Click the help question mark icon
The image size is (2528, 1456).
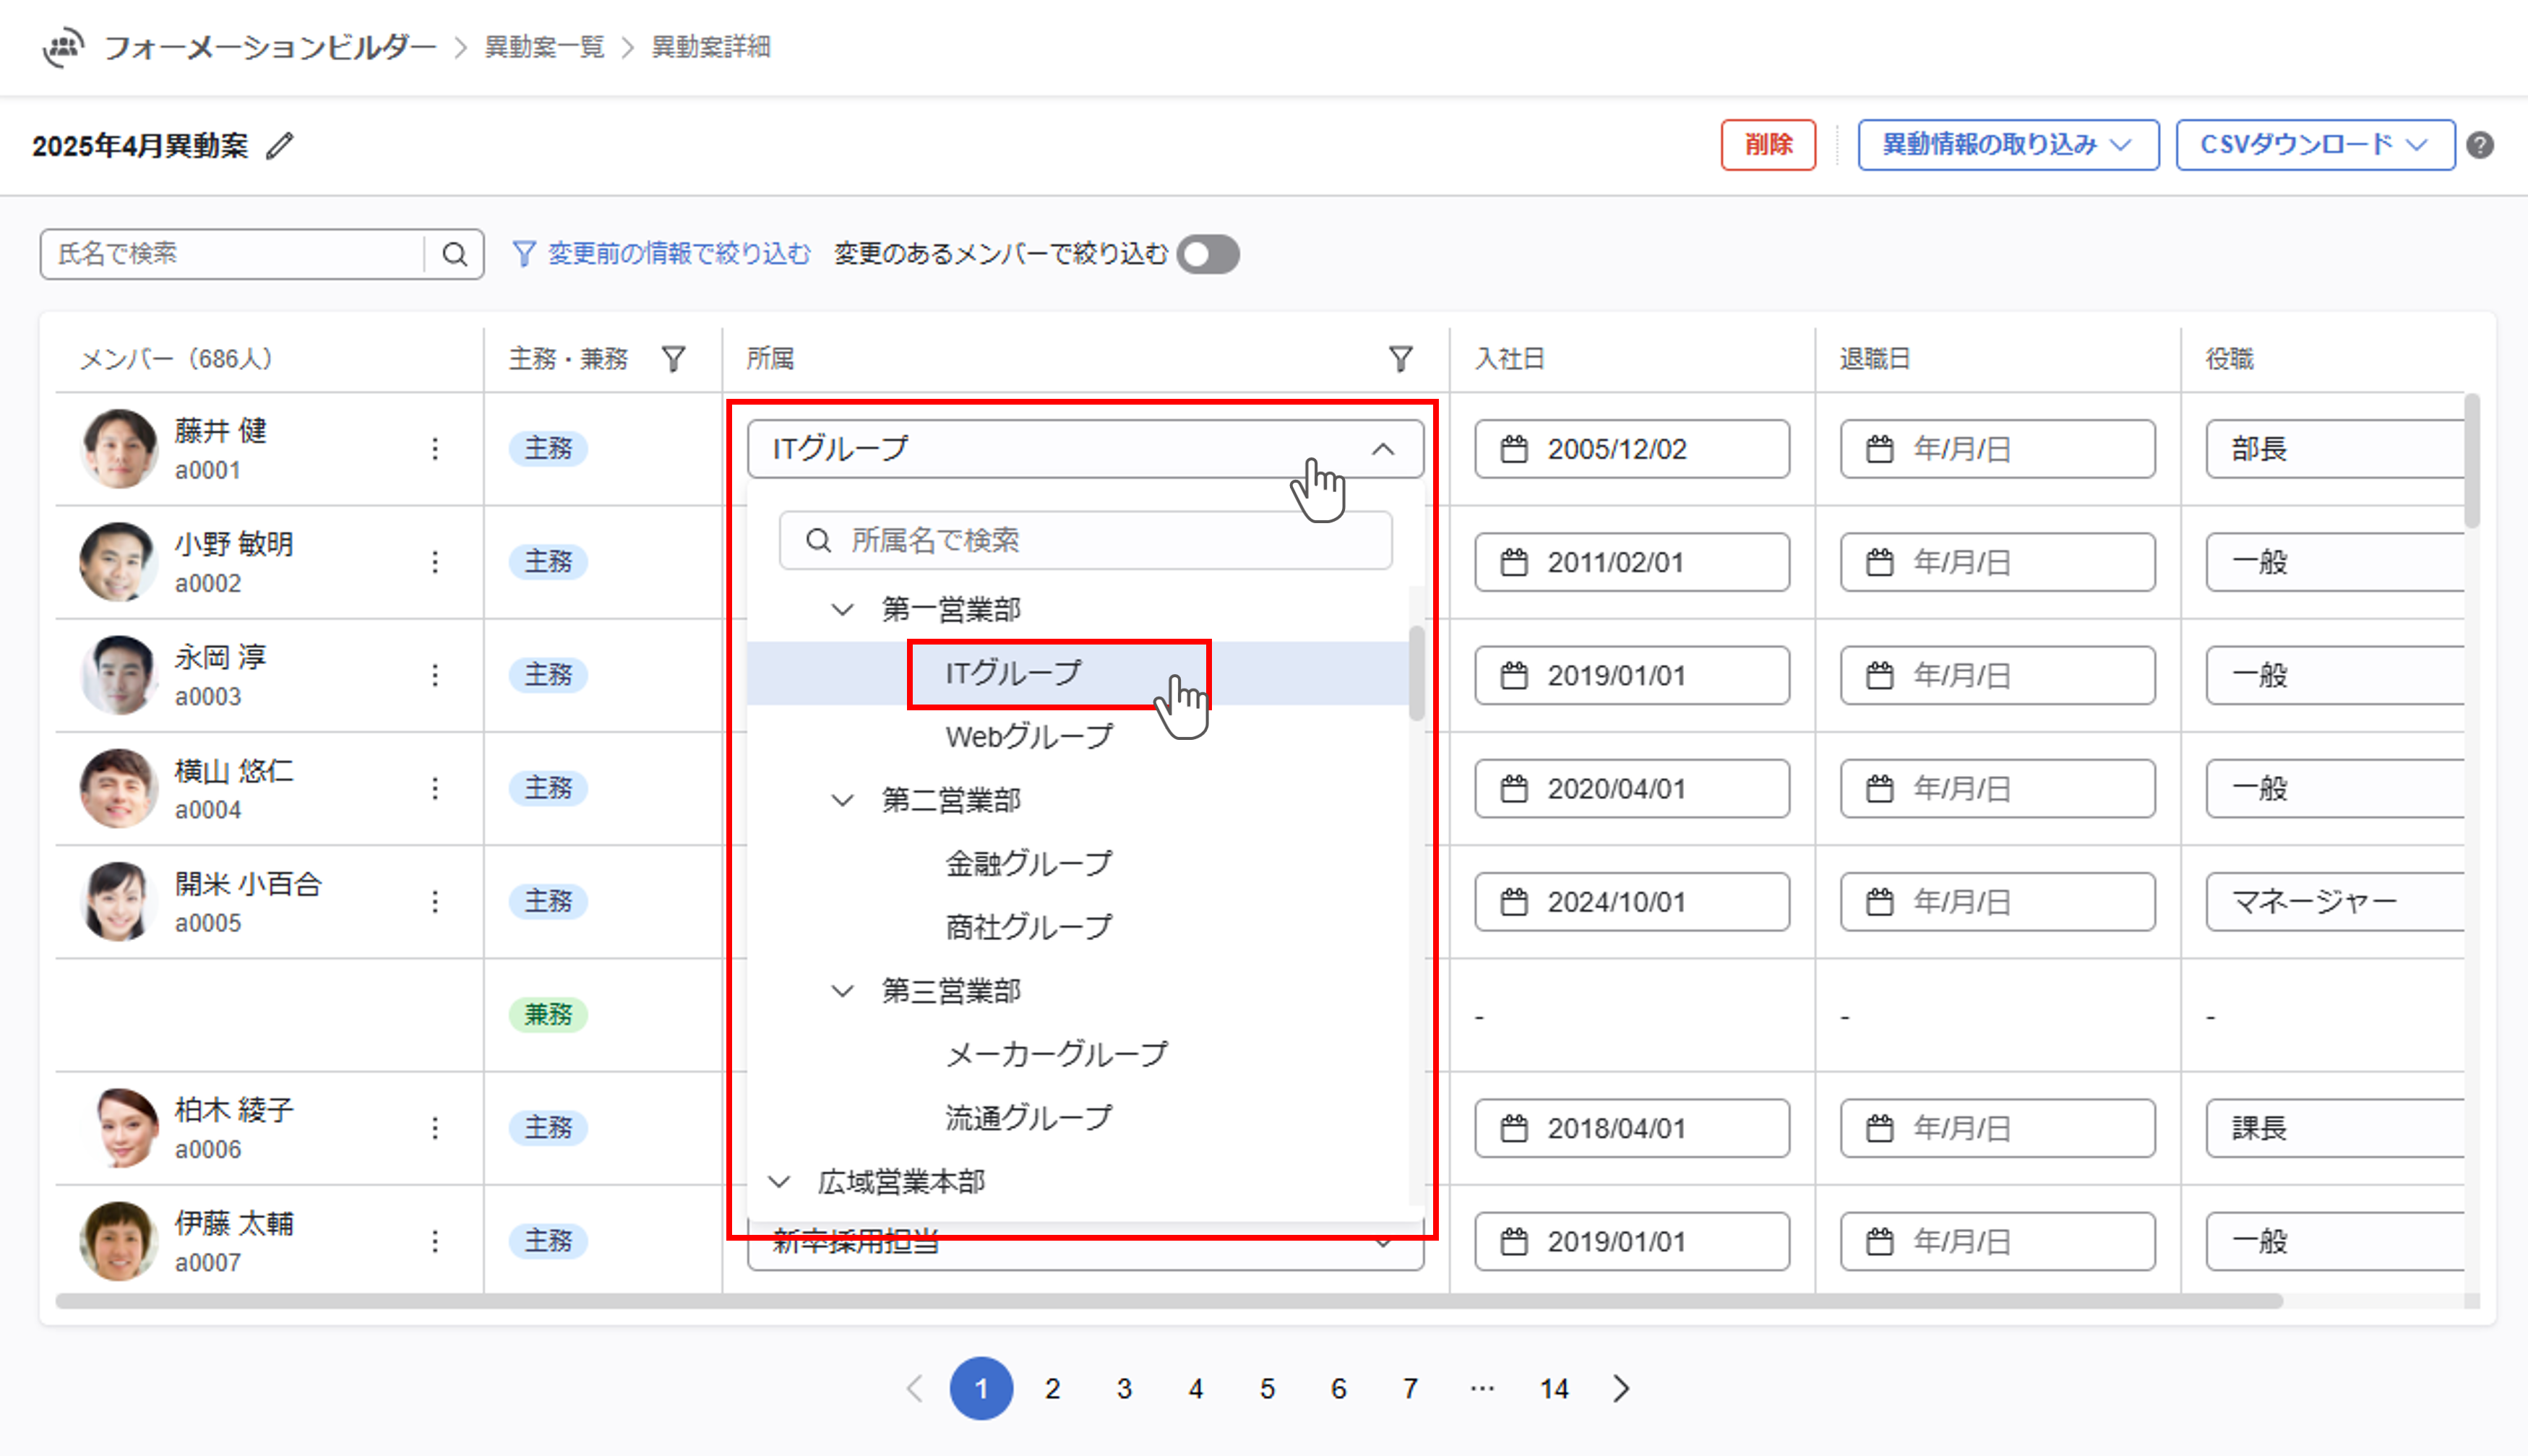tap(2480, 145)
